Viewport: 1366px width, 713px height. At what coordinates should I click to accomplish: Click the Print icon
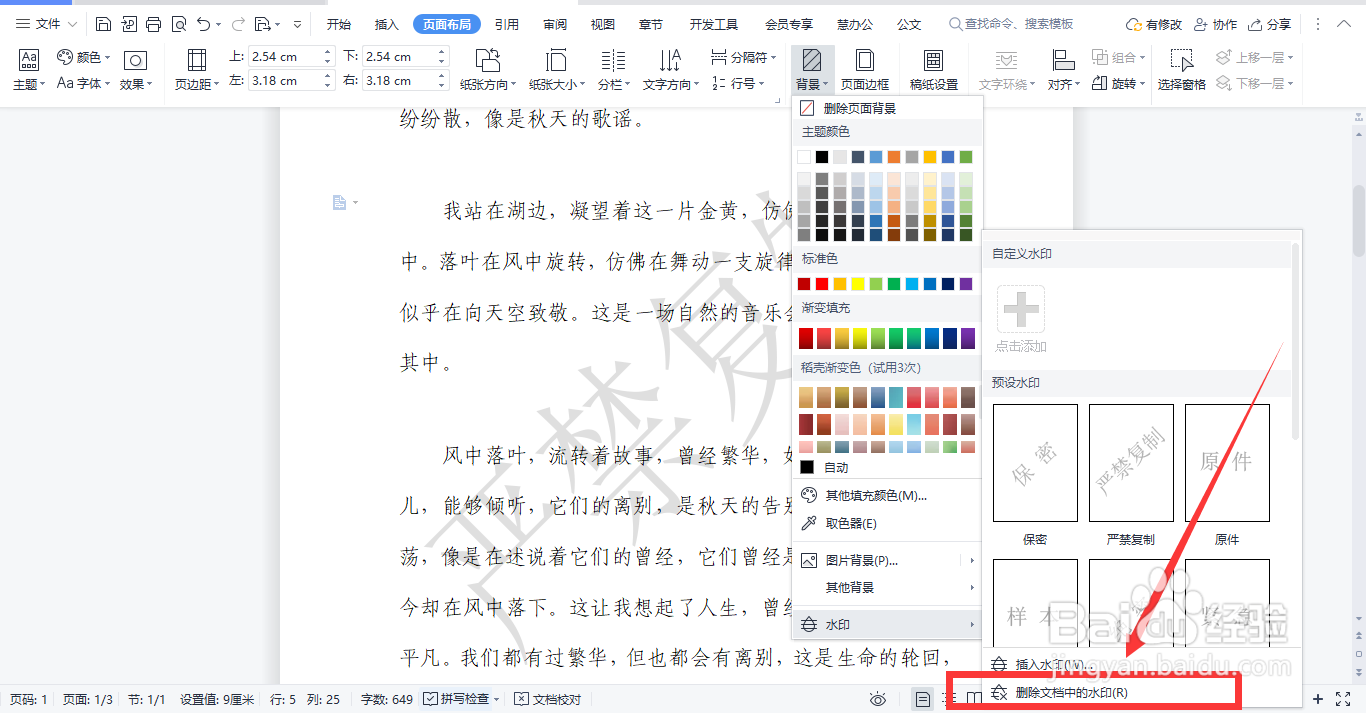tap(153, 24)
